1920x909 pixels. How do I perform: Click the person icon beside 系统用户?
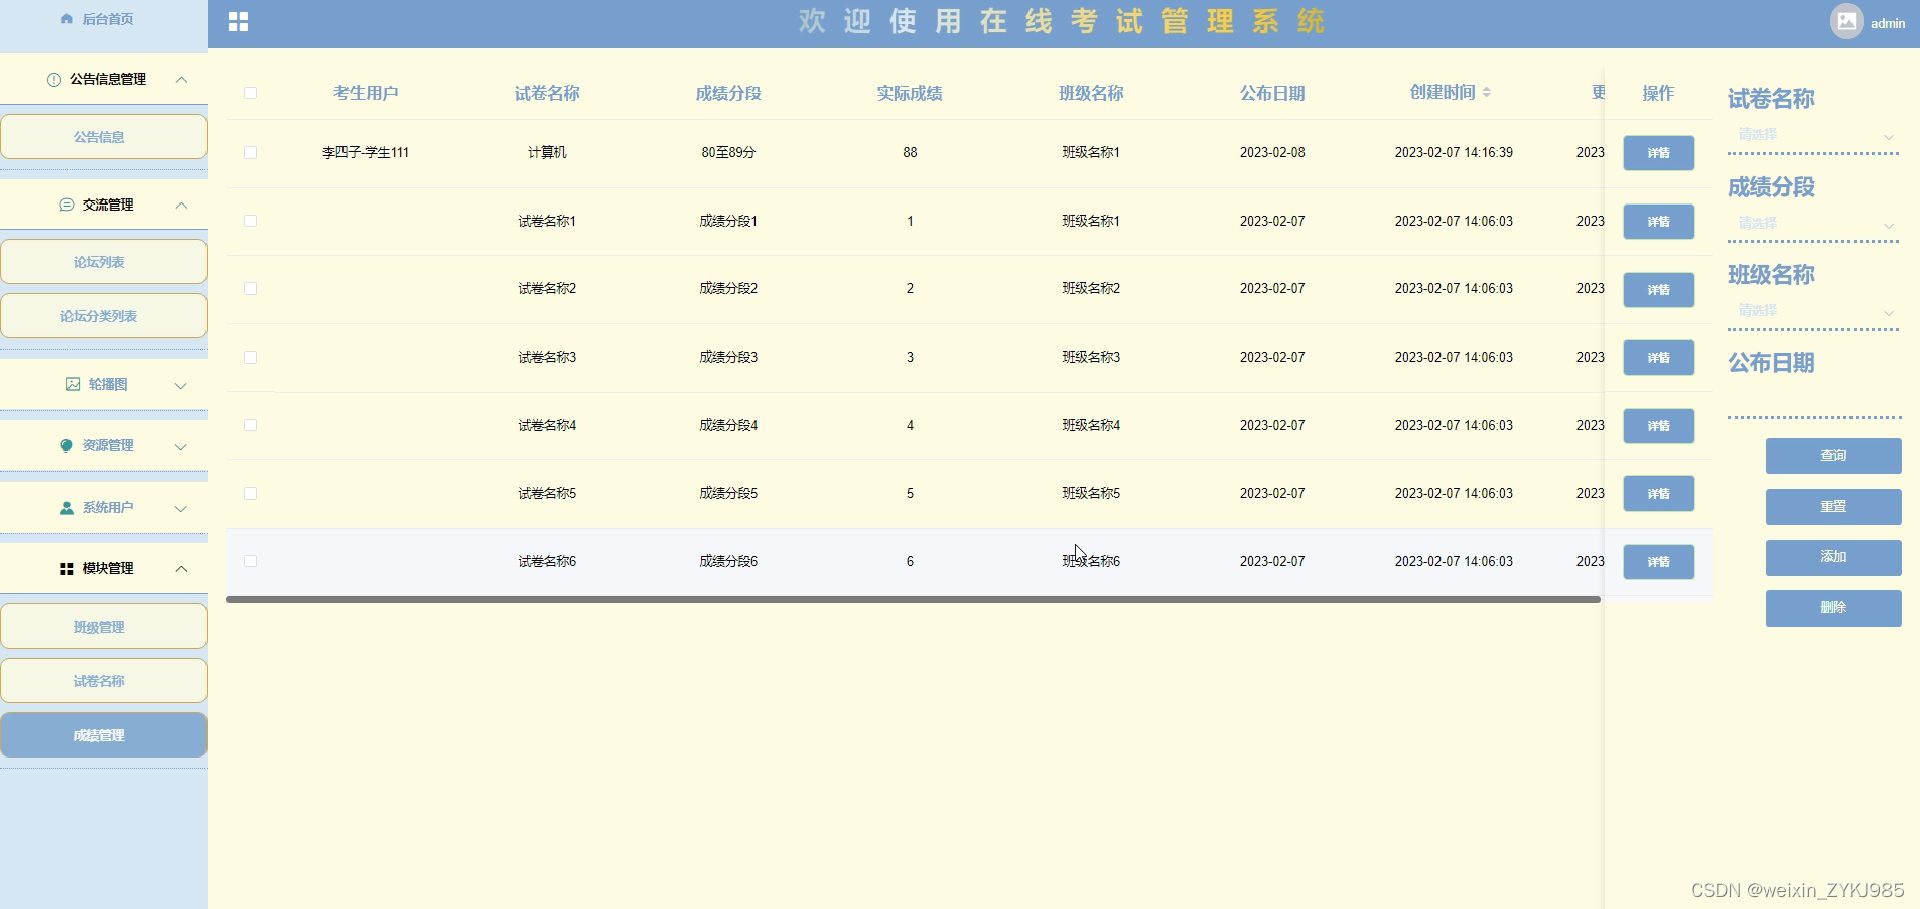coord(67,508)
